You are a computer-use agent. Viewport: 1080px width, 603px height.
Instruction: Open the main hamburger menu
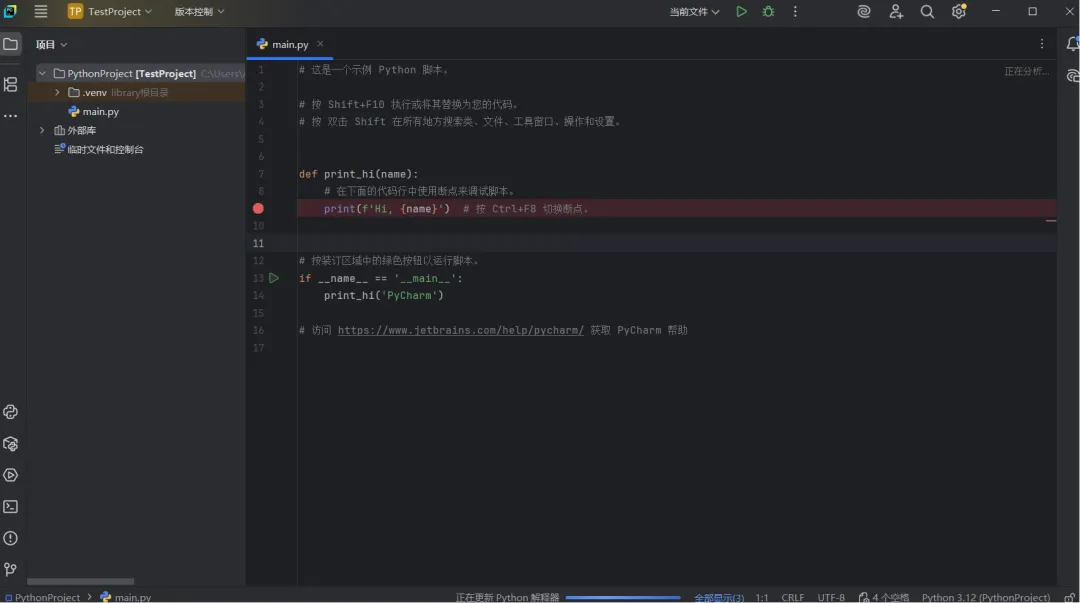(41, 12)
